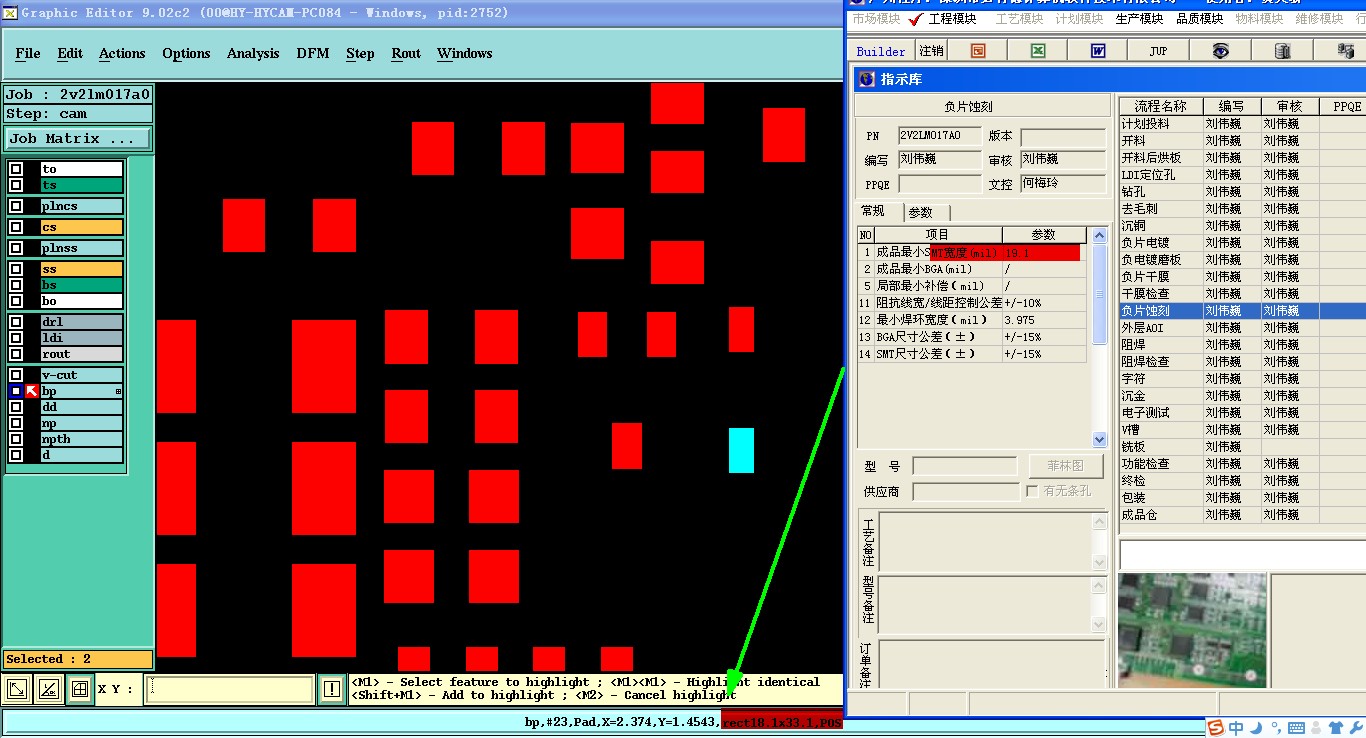Click the Builder button

pyautogui.click(x=881, y=51)
